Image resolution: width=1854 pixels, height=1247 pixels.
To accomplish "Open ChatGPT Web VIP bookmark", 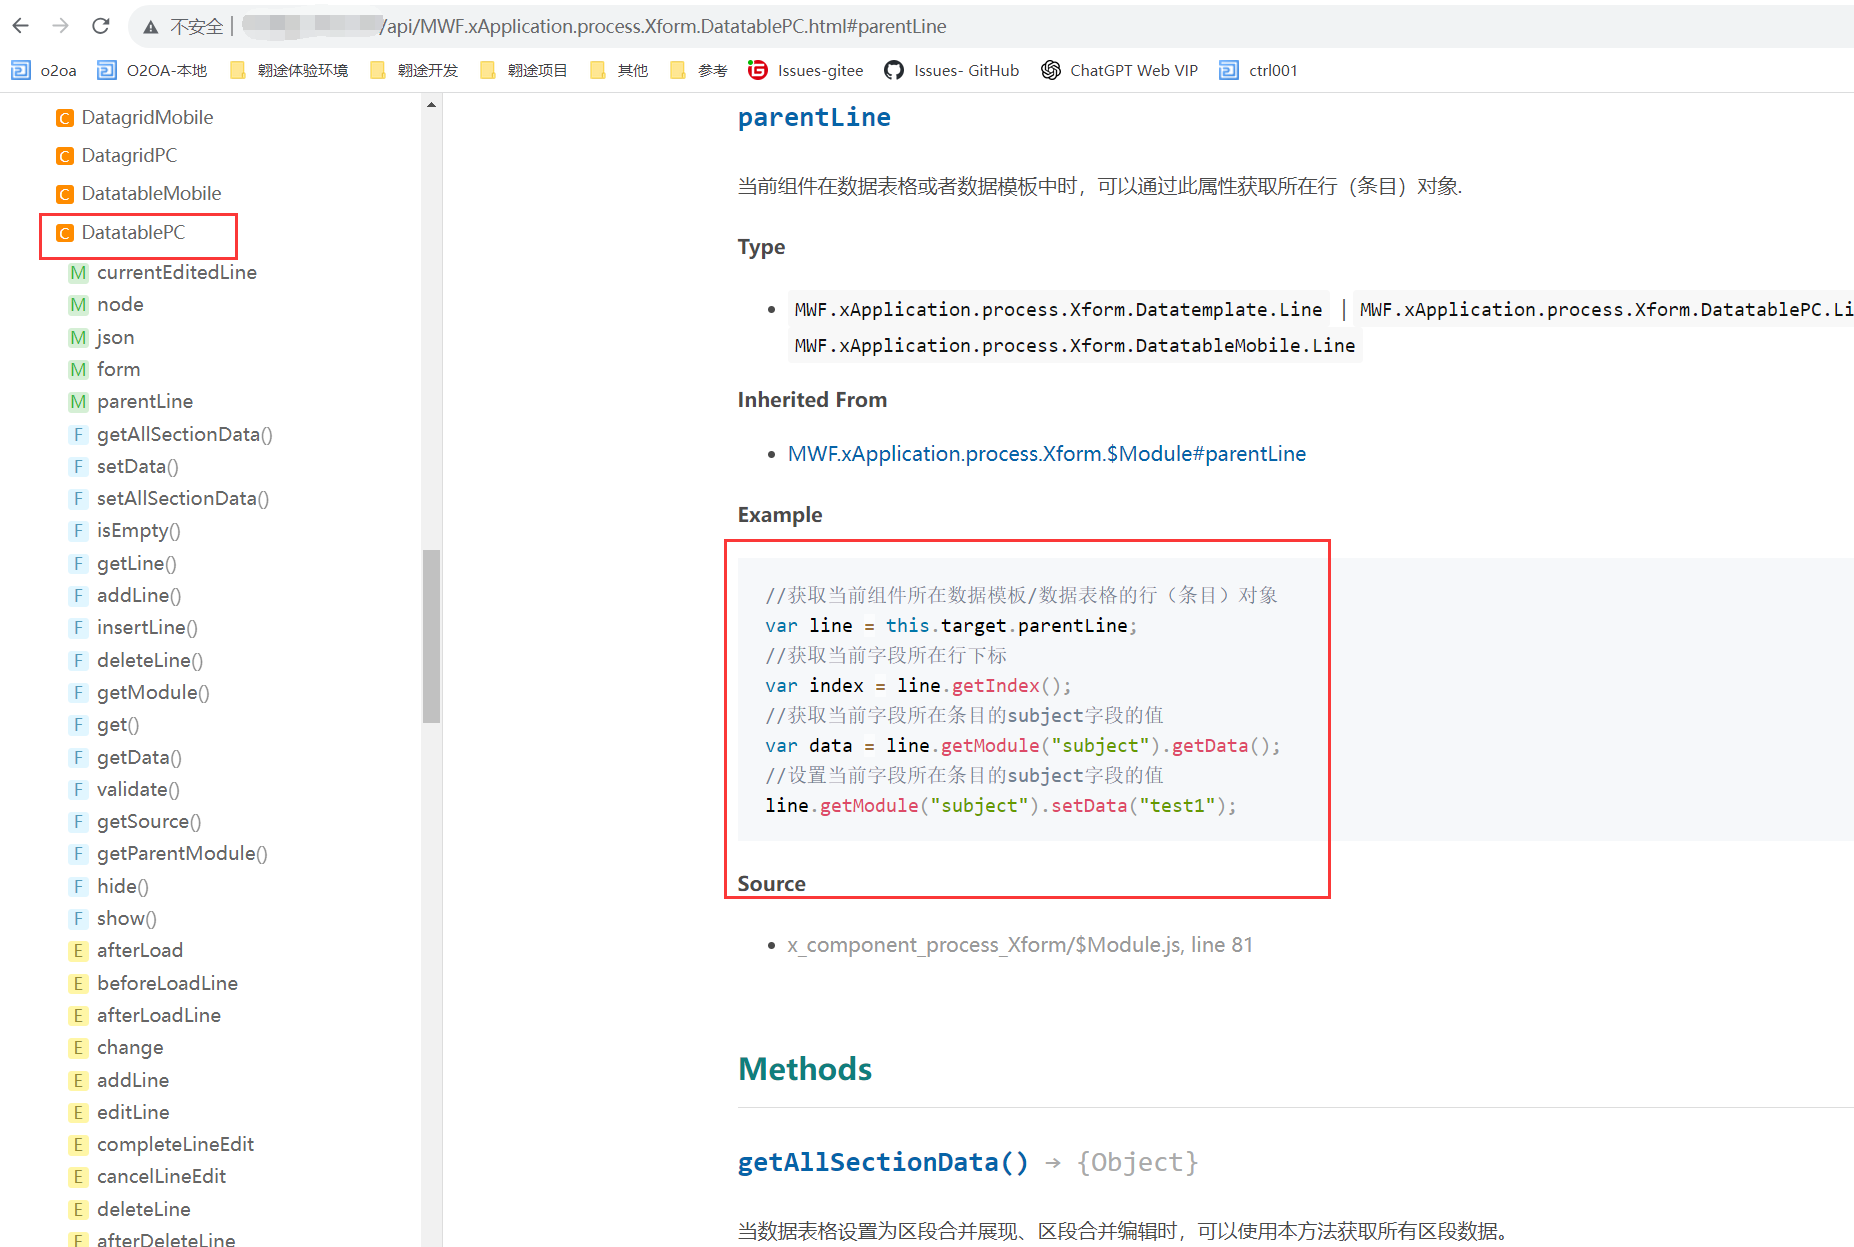I will (1119, 70).
